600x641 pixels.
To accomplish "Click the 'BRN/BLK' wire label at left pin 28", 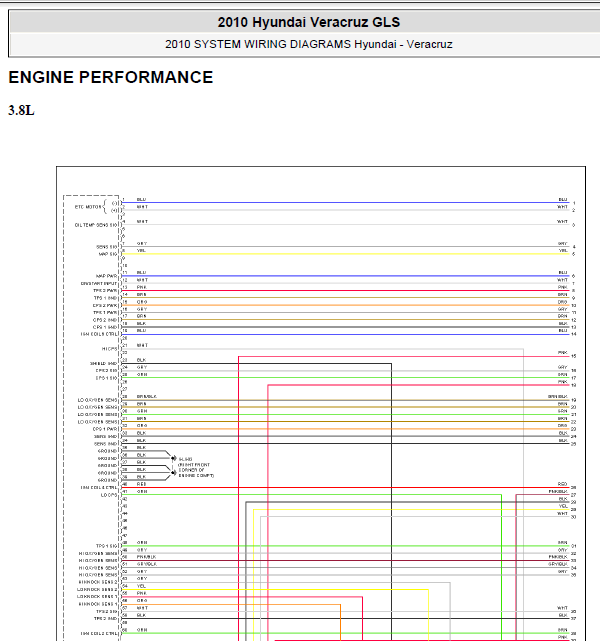I will coord(147,397).
